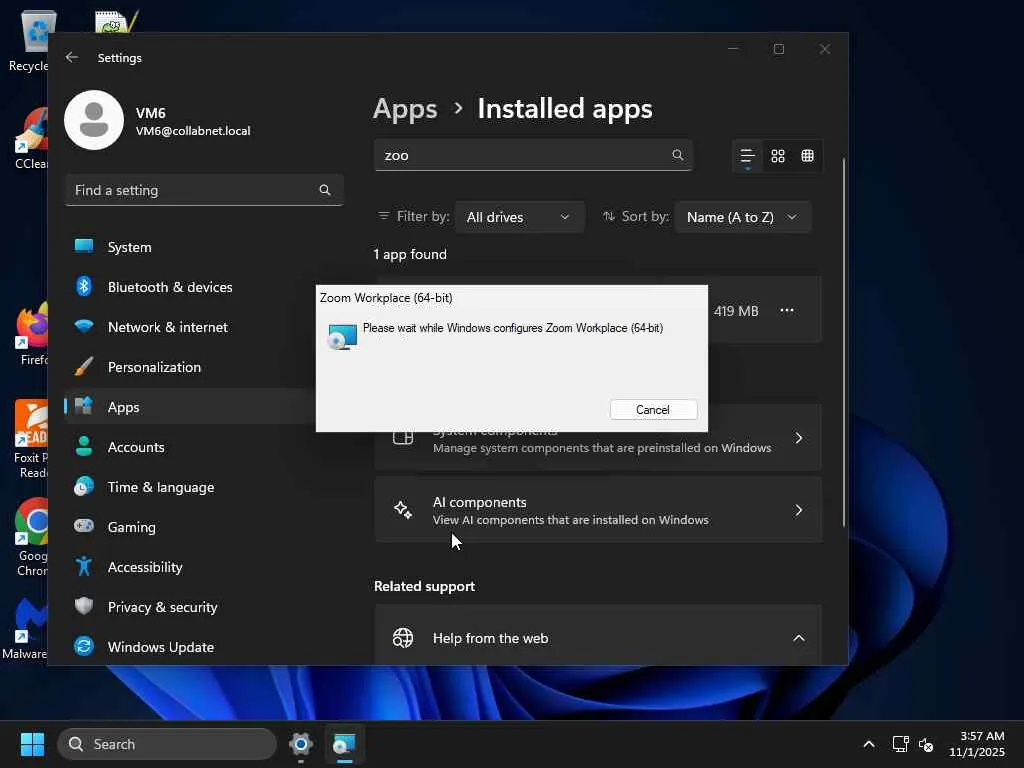Click the Help from the web globe icon
This screenshot has height=768, width=1024.
(403, 637)
